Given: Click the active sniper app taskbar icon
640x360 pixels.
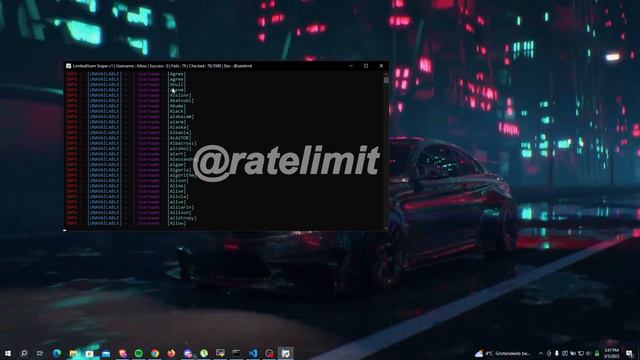Looking at the screenshot, I should 285,353.
